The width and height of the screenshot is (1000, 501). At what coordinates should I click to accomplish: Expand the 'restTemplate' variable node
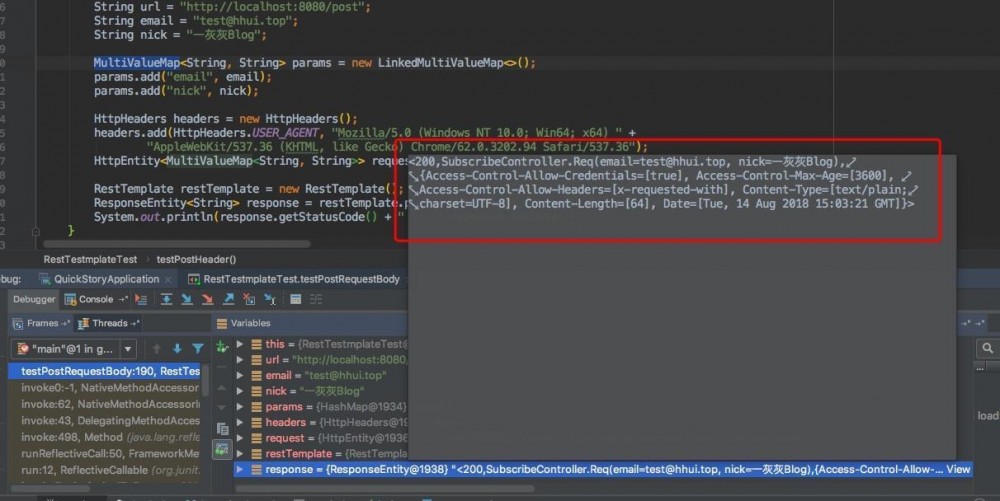click(x=240, y=454)
